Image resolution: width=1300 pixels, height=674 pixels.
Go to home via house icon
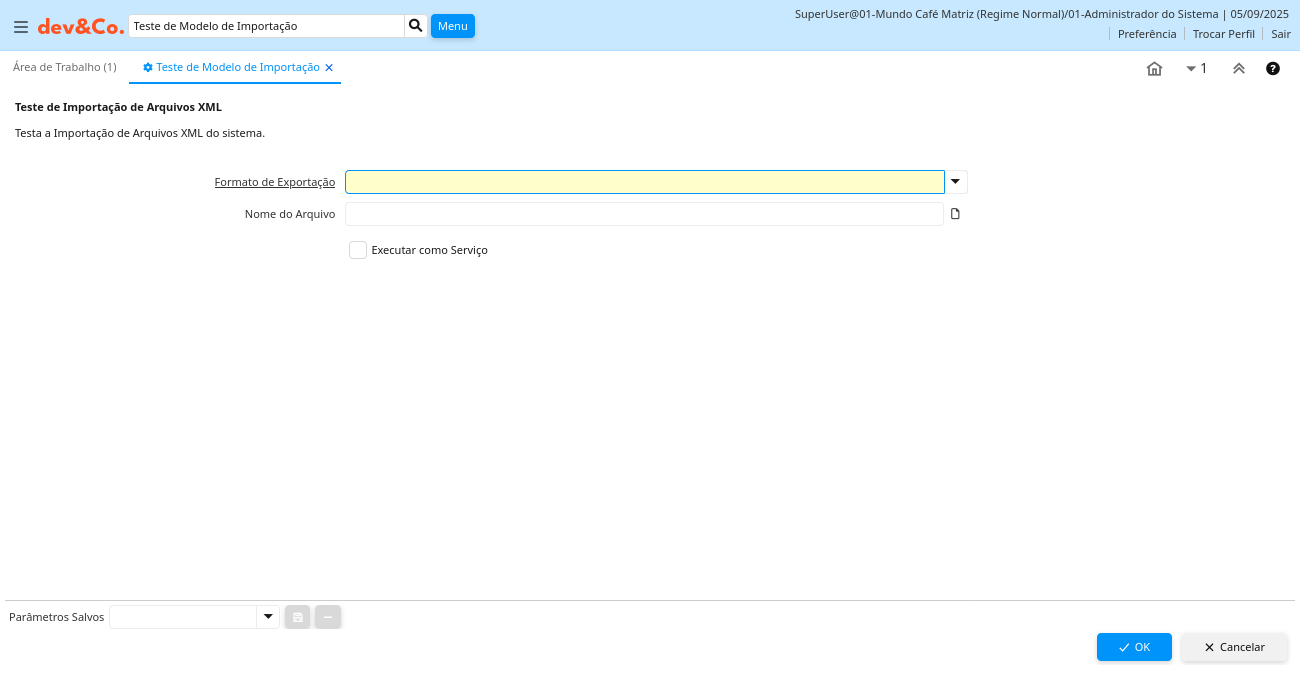1154,69
